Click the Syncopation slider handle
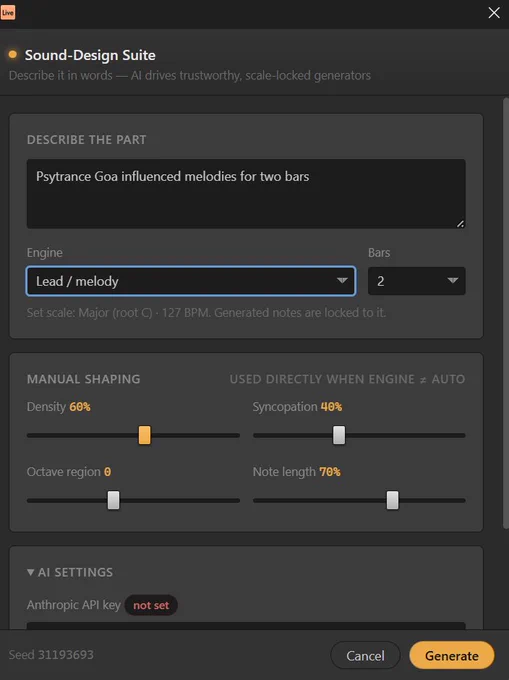The width and height of the screenshot is (509, 680). pyautogui.click(x=339, y=435)
